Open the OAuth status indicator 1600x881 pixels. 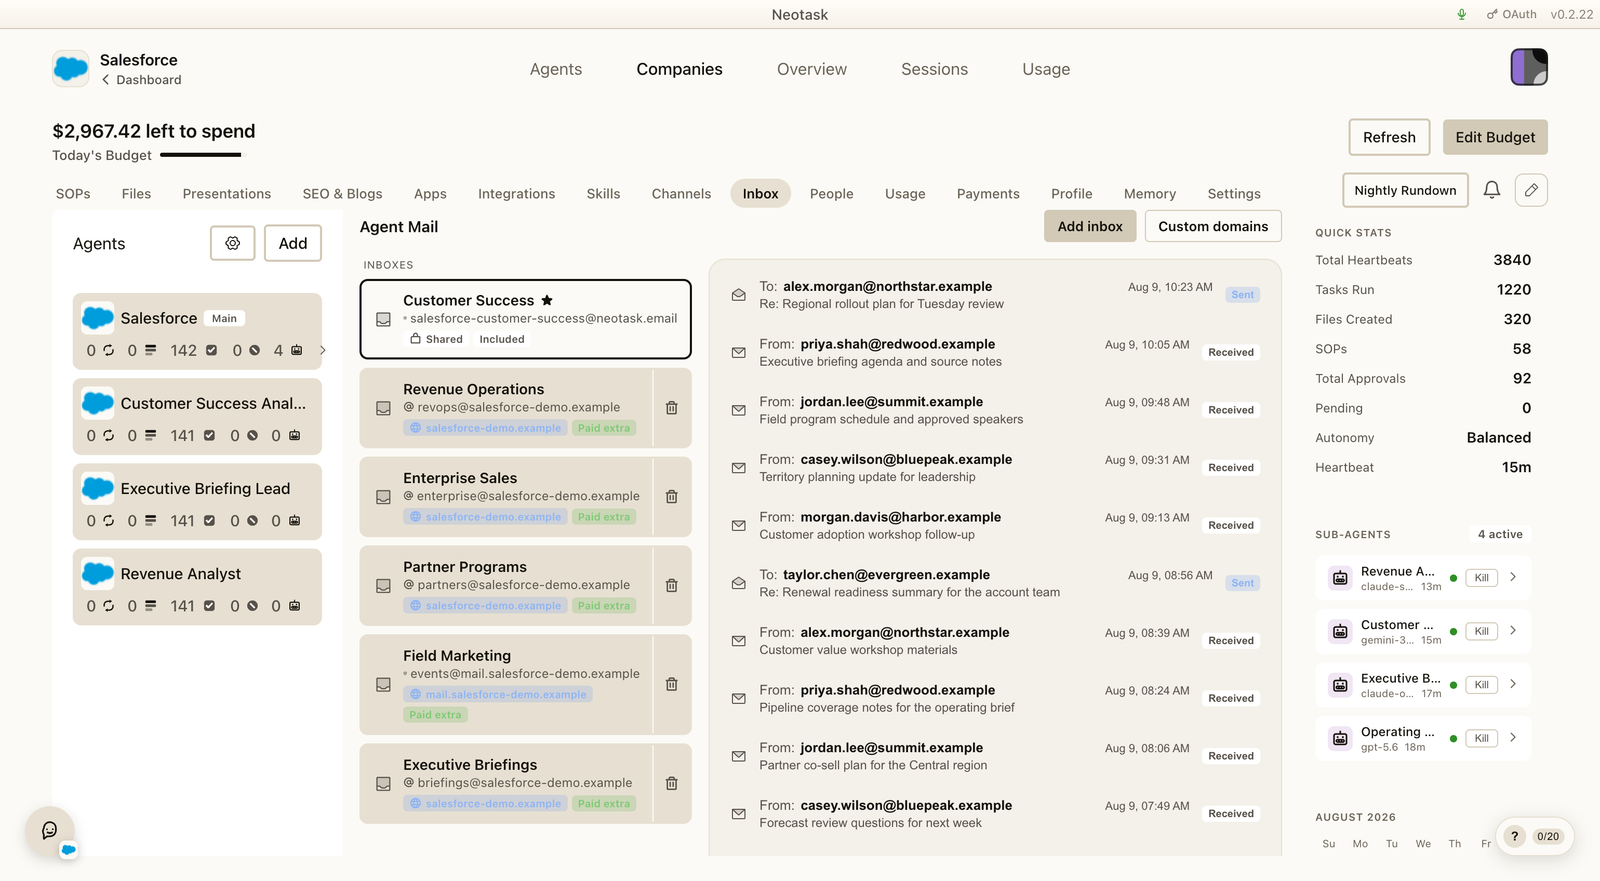point(1511,14)
